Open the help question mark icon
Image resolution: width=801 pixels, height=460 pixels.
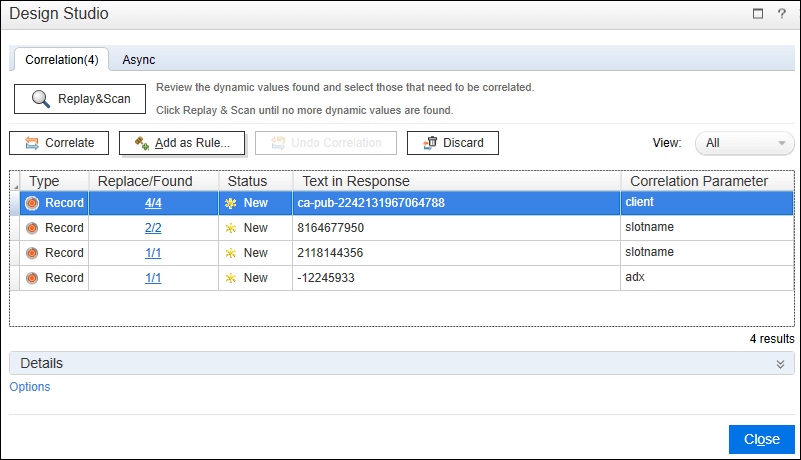[x=781, y=14]
